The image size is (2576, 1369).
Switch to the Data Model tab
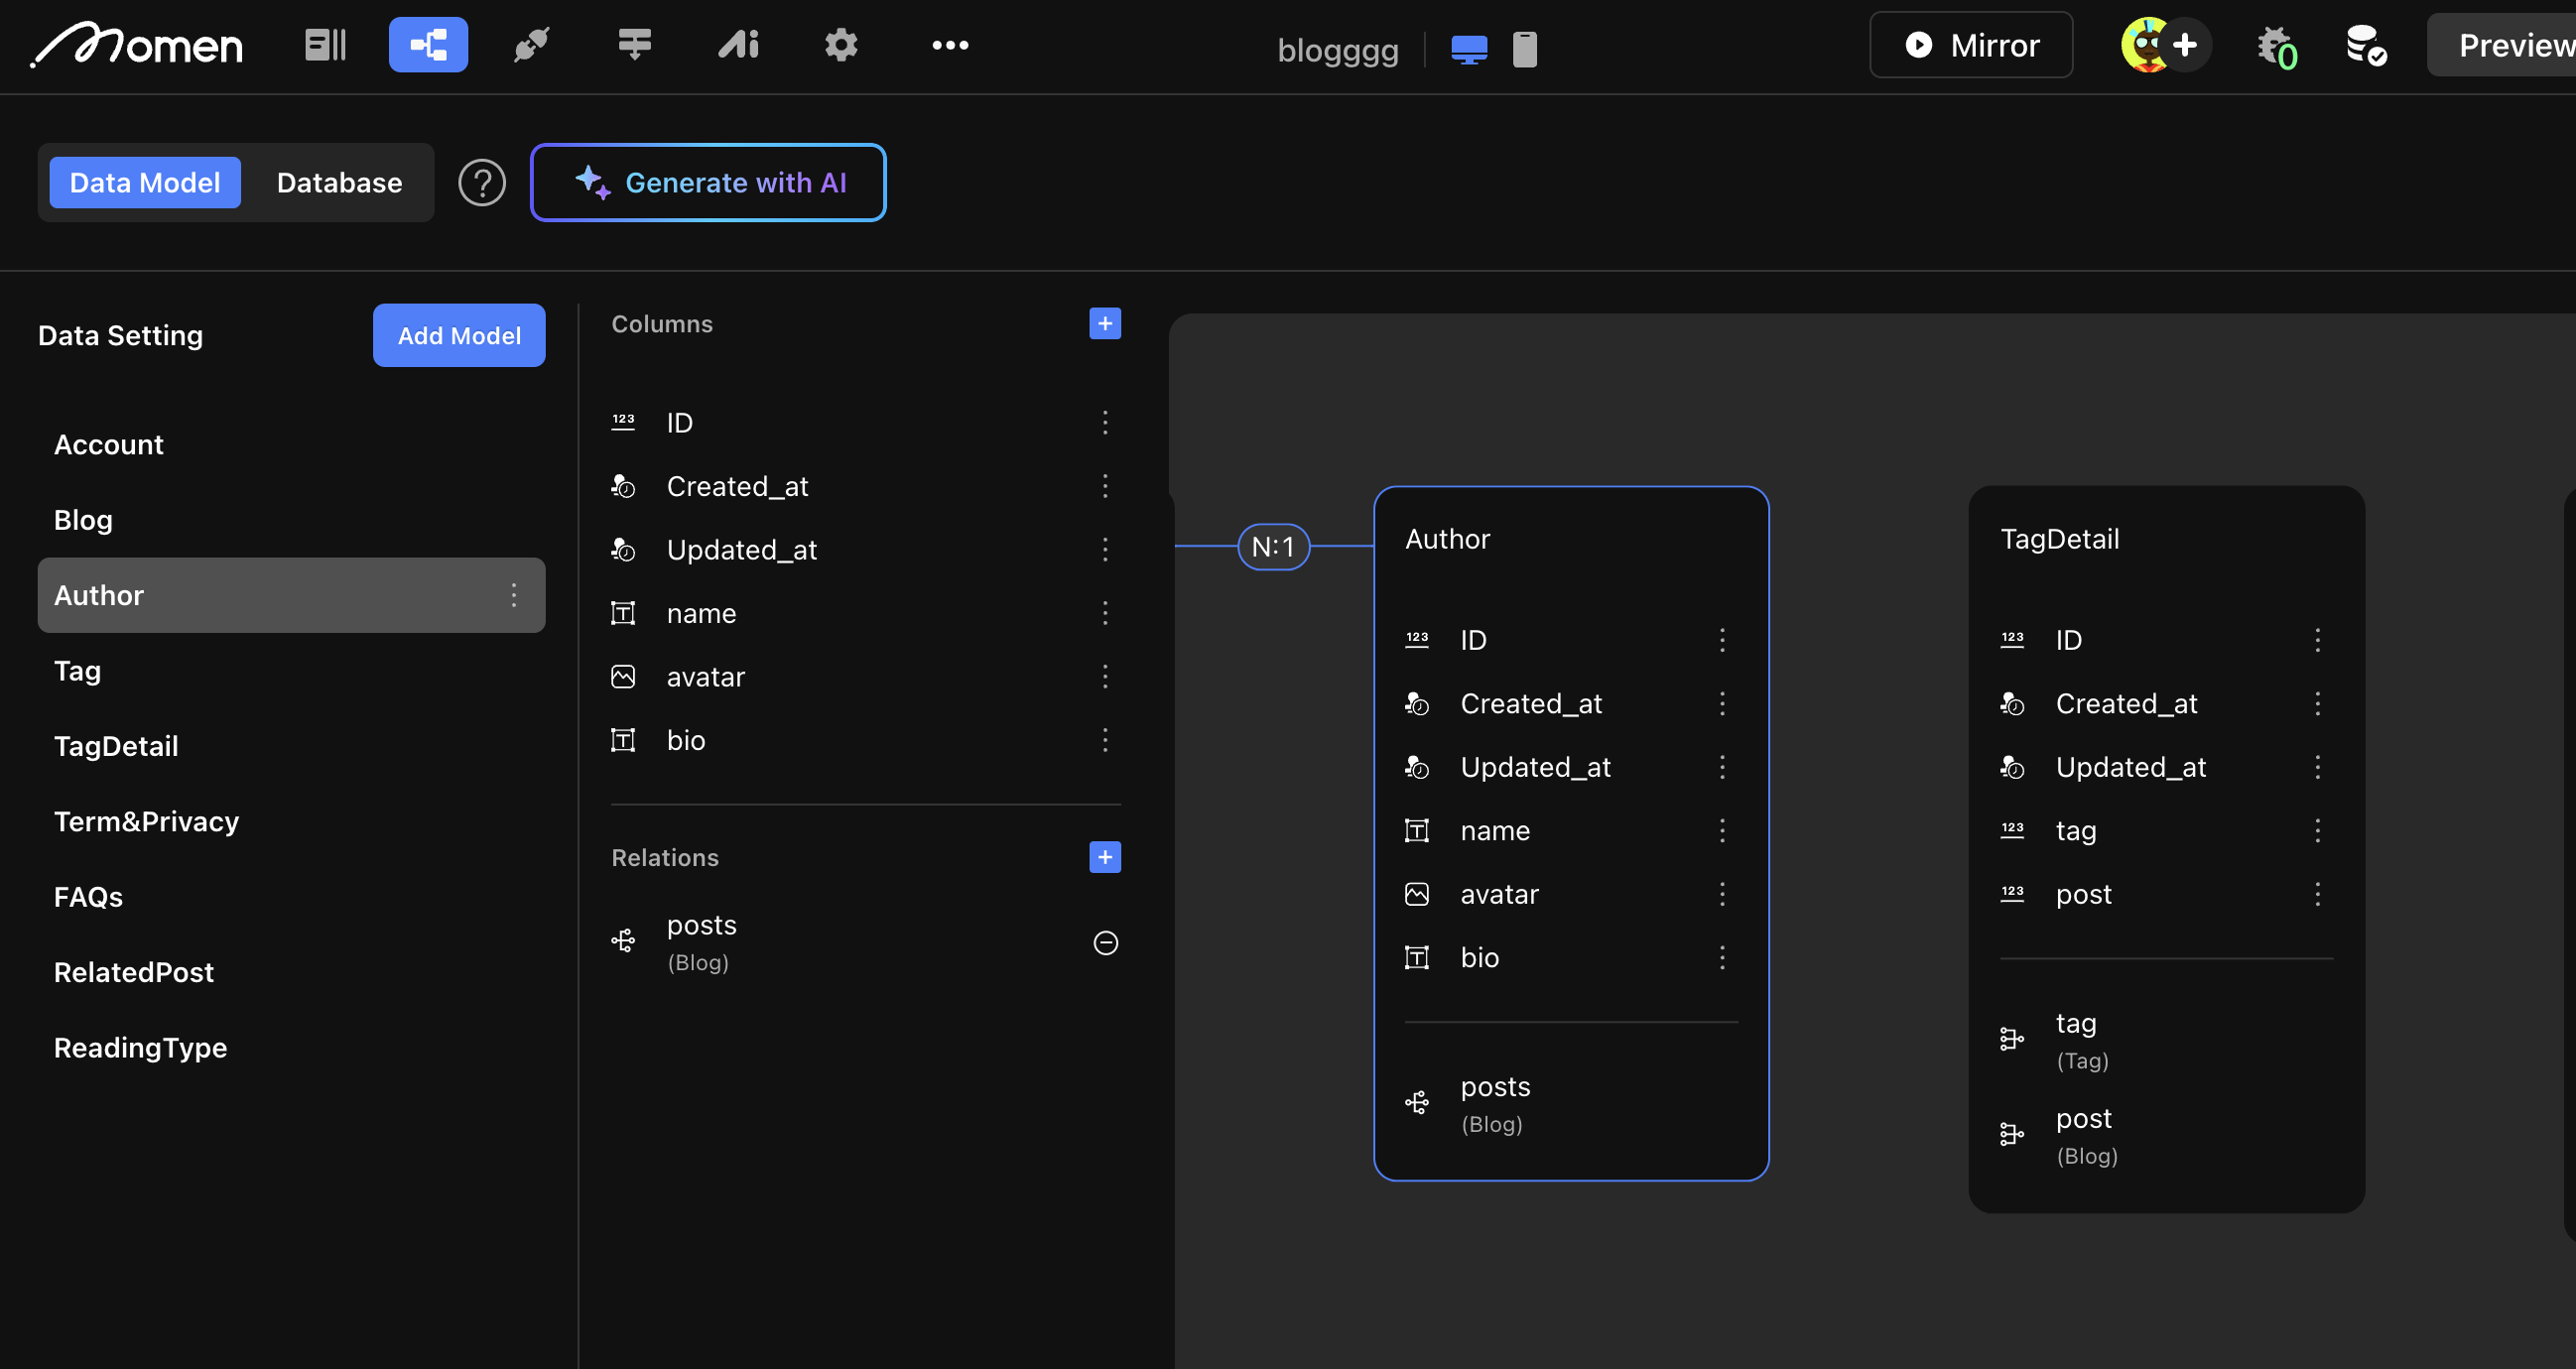click(145, 183)
